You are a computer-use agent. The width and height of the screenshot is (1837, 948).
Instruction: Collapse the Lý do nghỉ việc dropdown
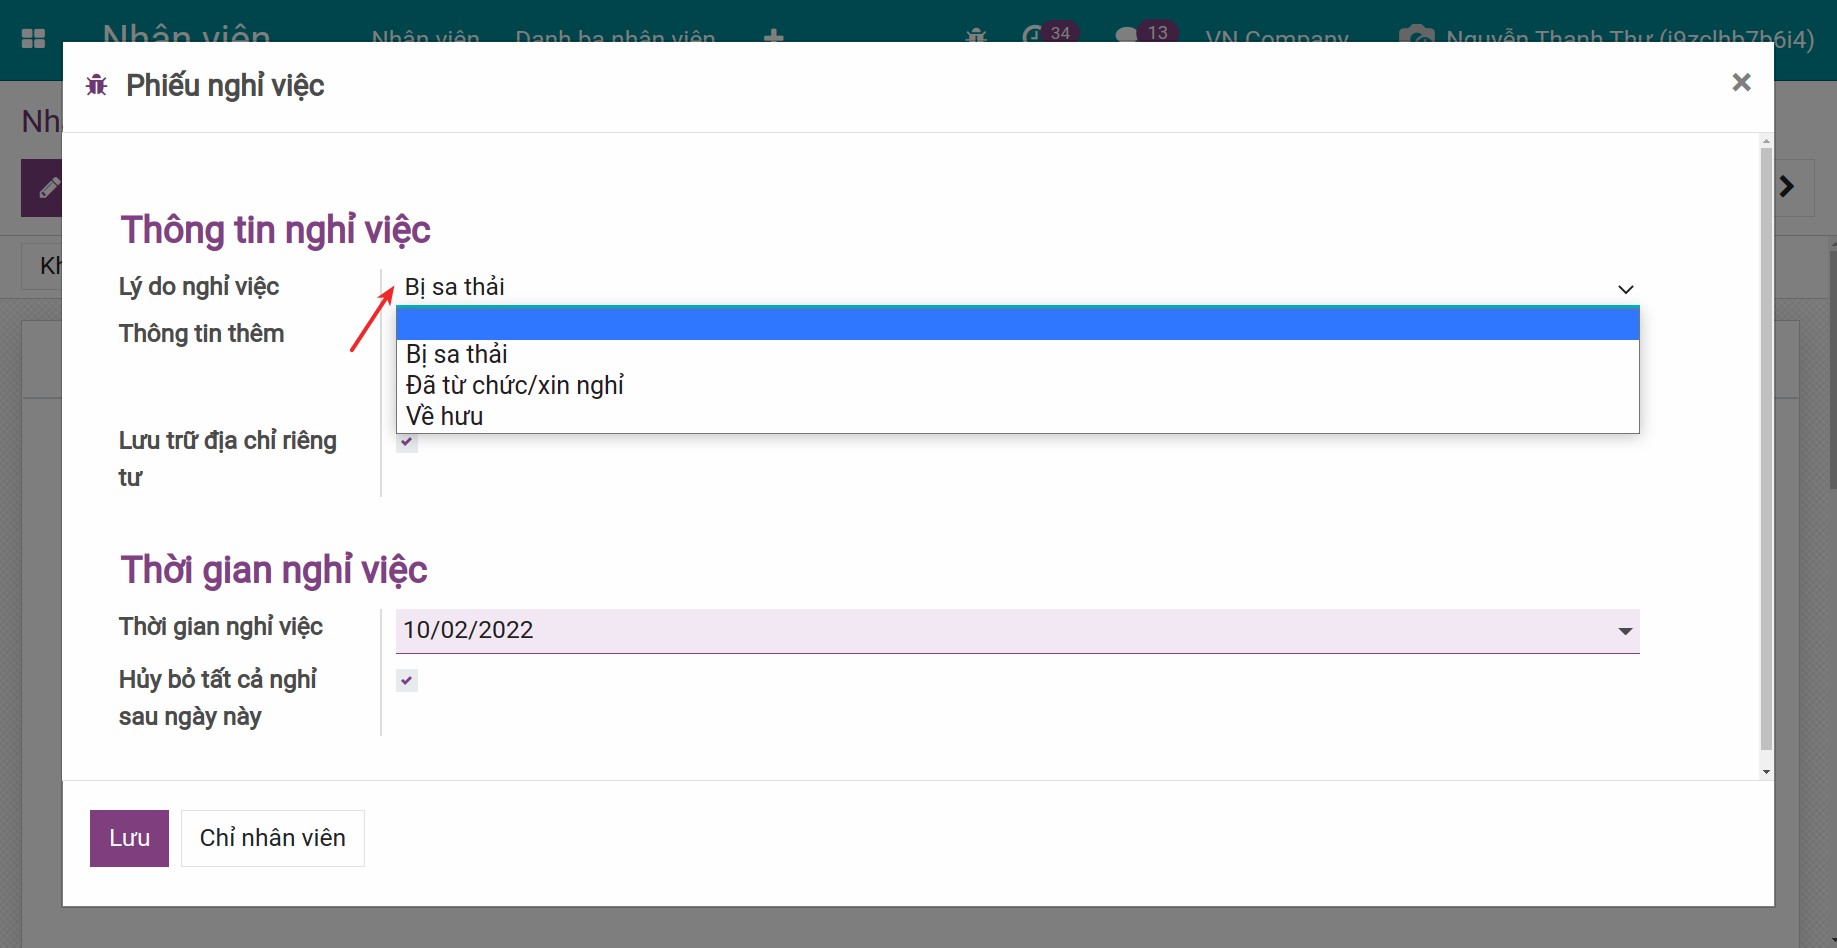pos(1625,289)
